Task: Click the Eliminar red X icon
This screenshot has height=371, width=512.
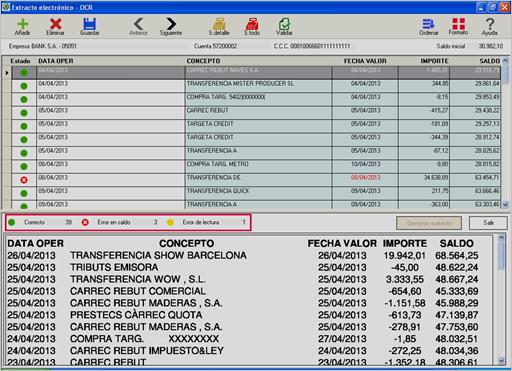Action: pos(55,24)
